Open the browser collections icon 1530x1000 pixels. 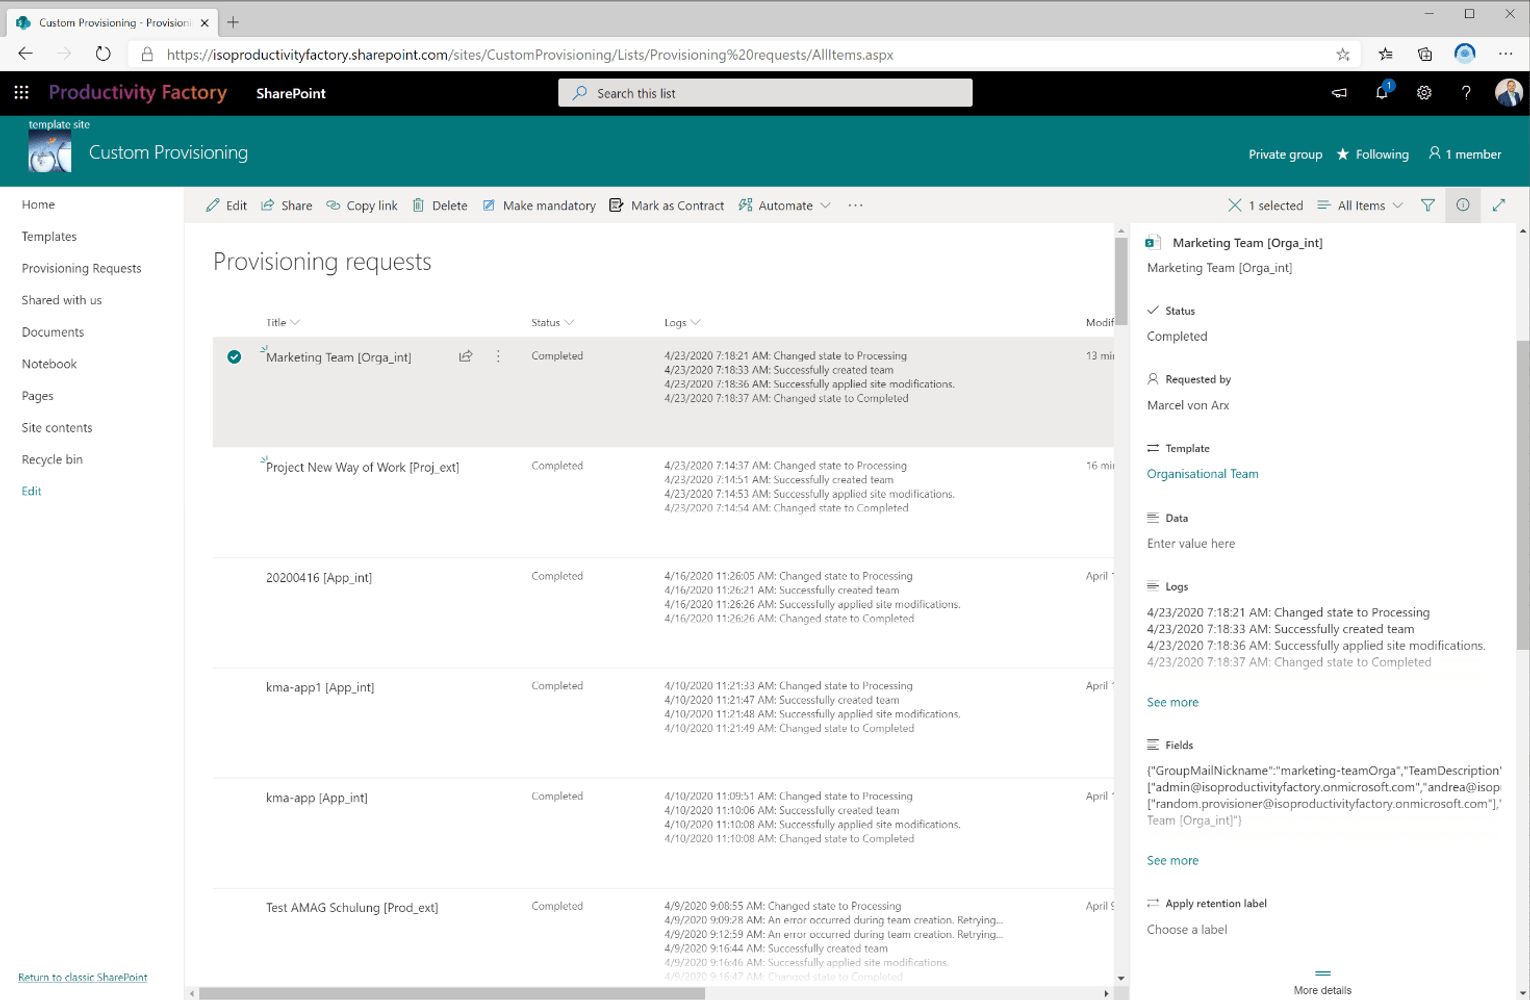click(1425, 54)
